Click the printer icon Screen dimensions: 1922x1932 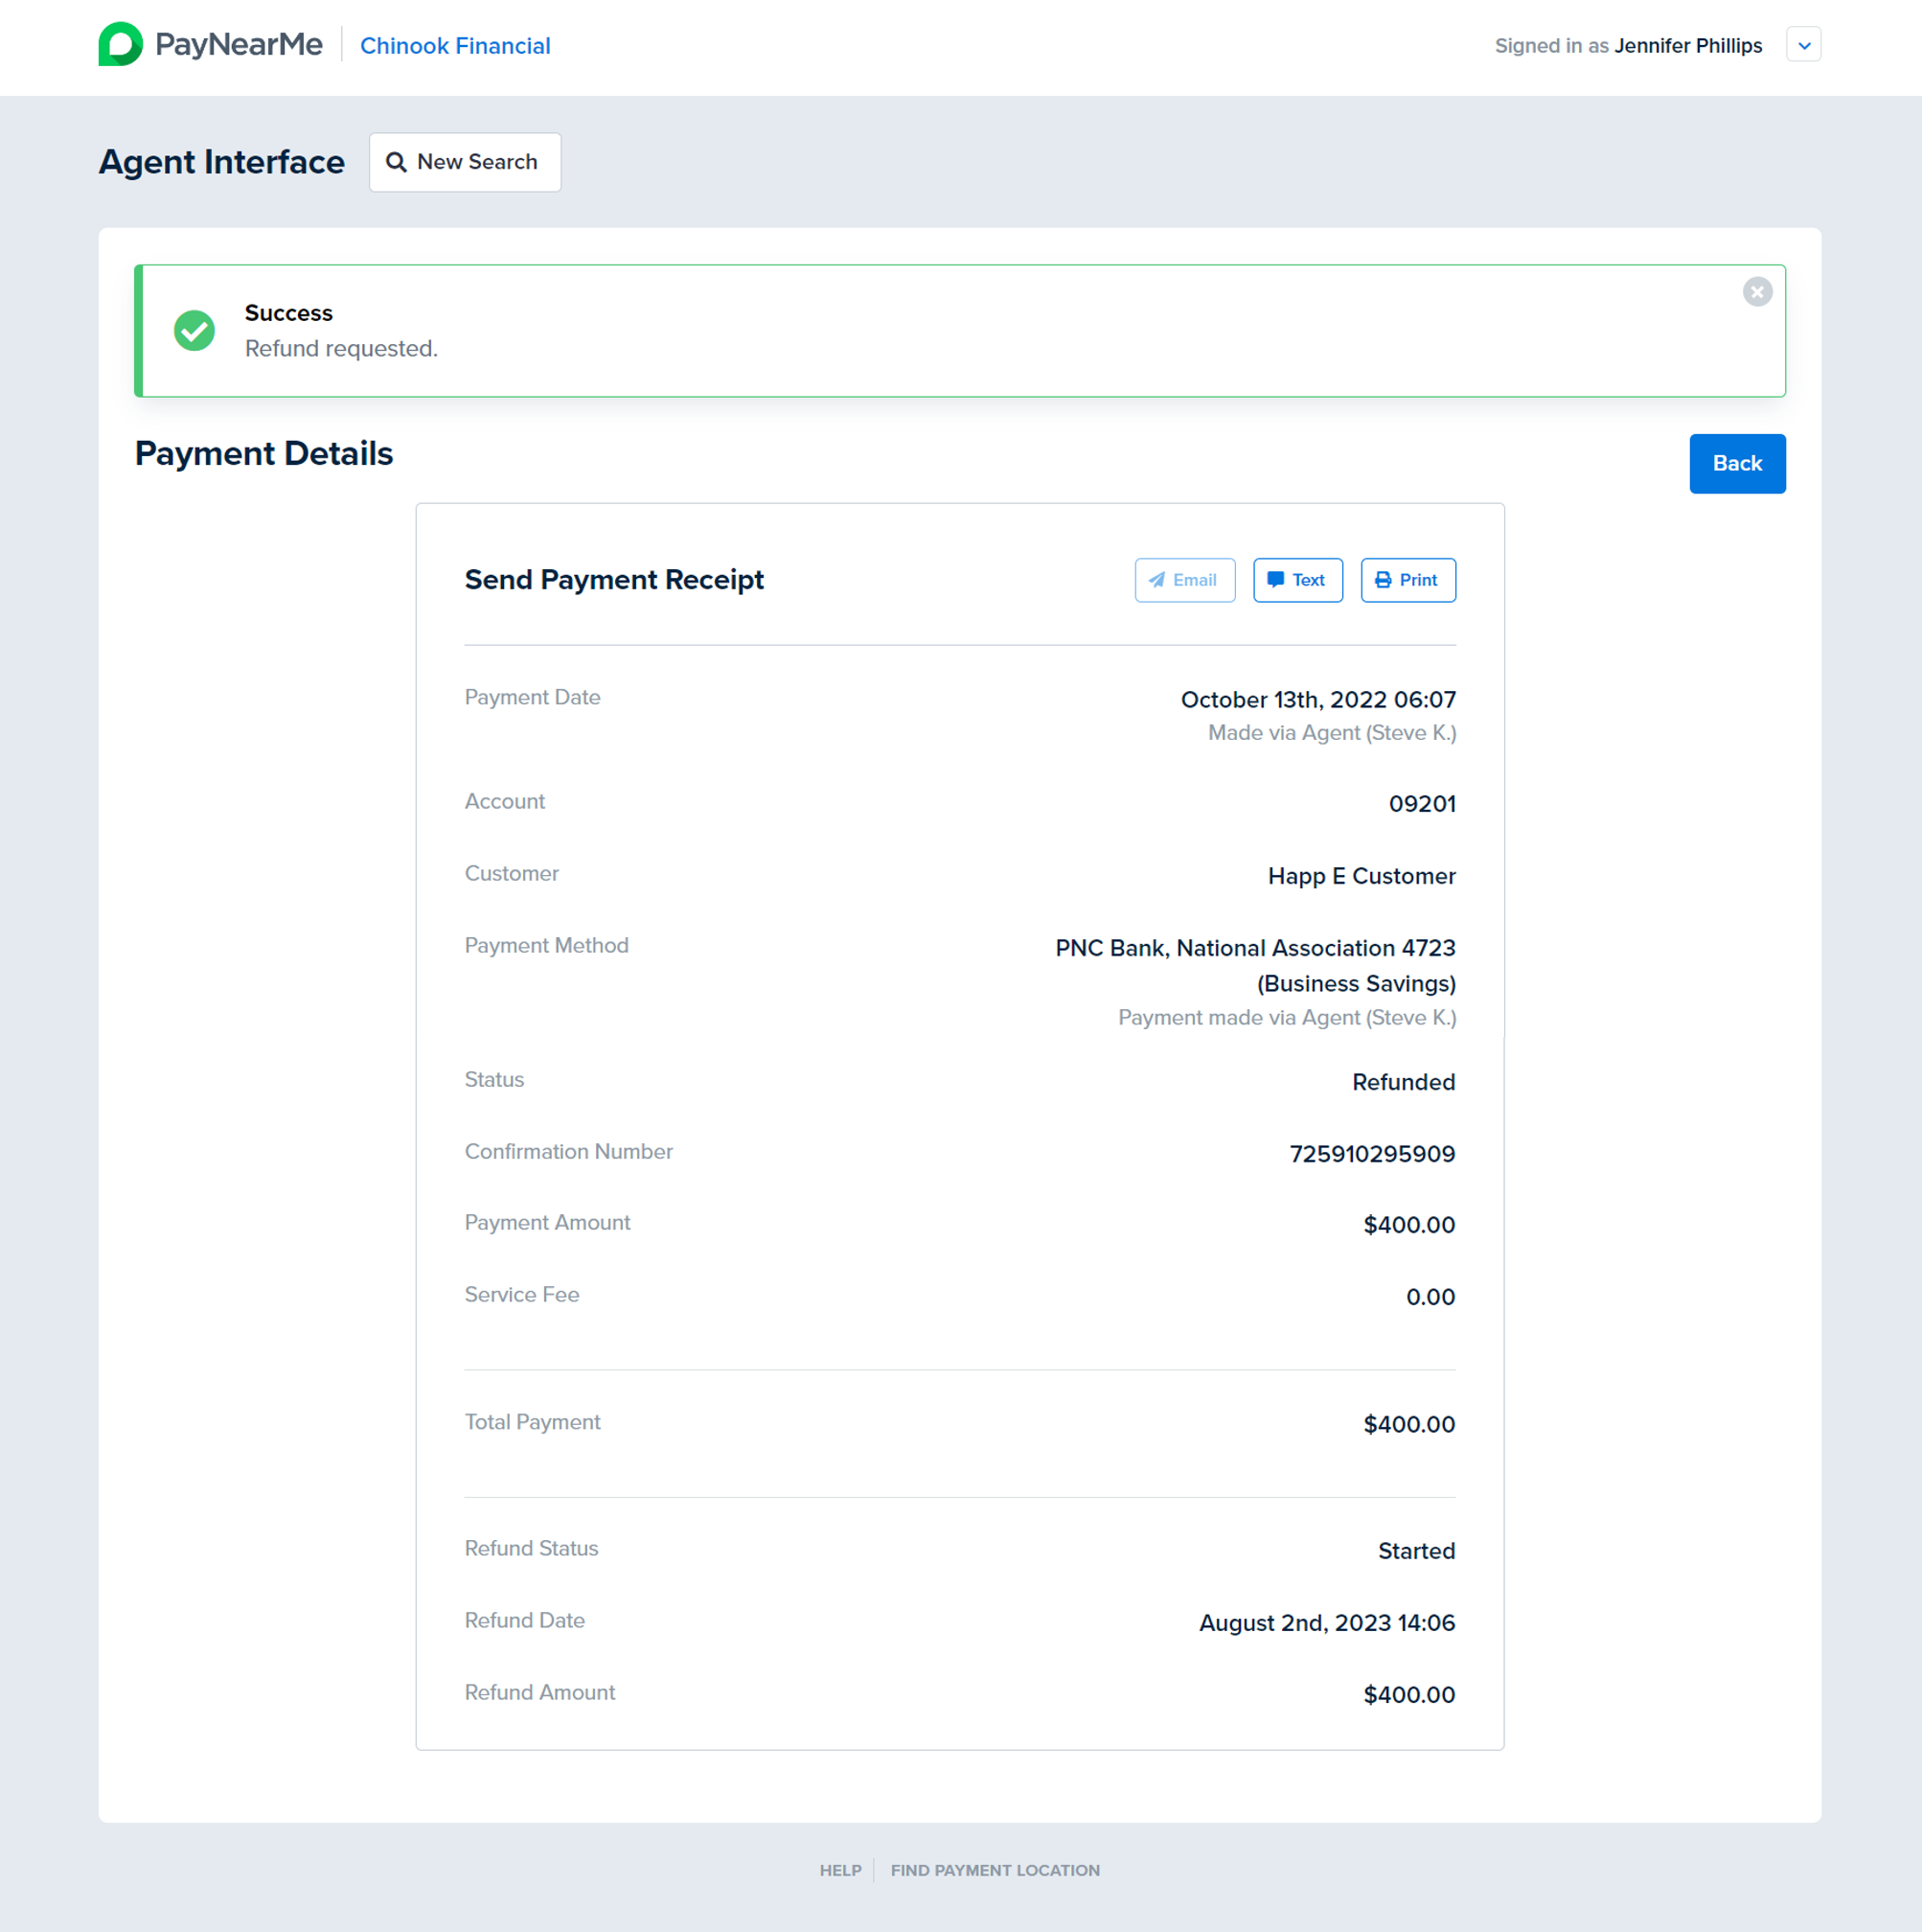point(1382,580)
